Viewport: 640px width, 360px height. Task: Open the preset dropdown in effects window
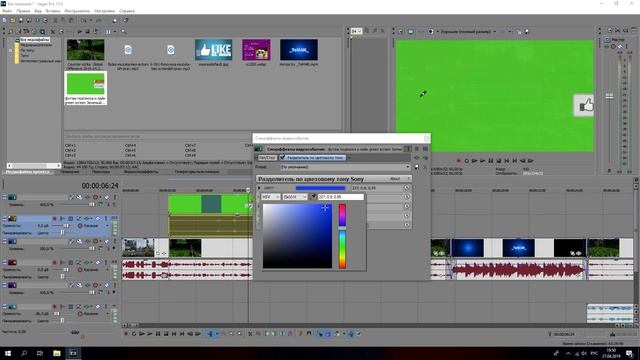pyautogui.click(x=345, y=167)
